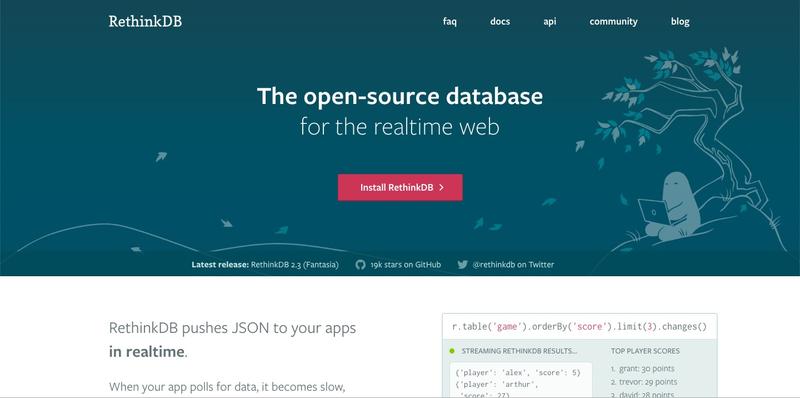800x398 pixels.
Task: Select the 'trevor: 29 points' row
Action: tap(644, 382)
